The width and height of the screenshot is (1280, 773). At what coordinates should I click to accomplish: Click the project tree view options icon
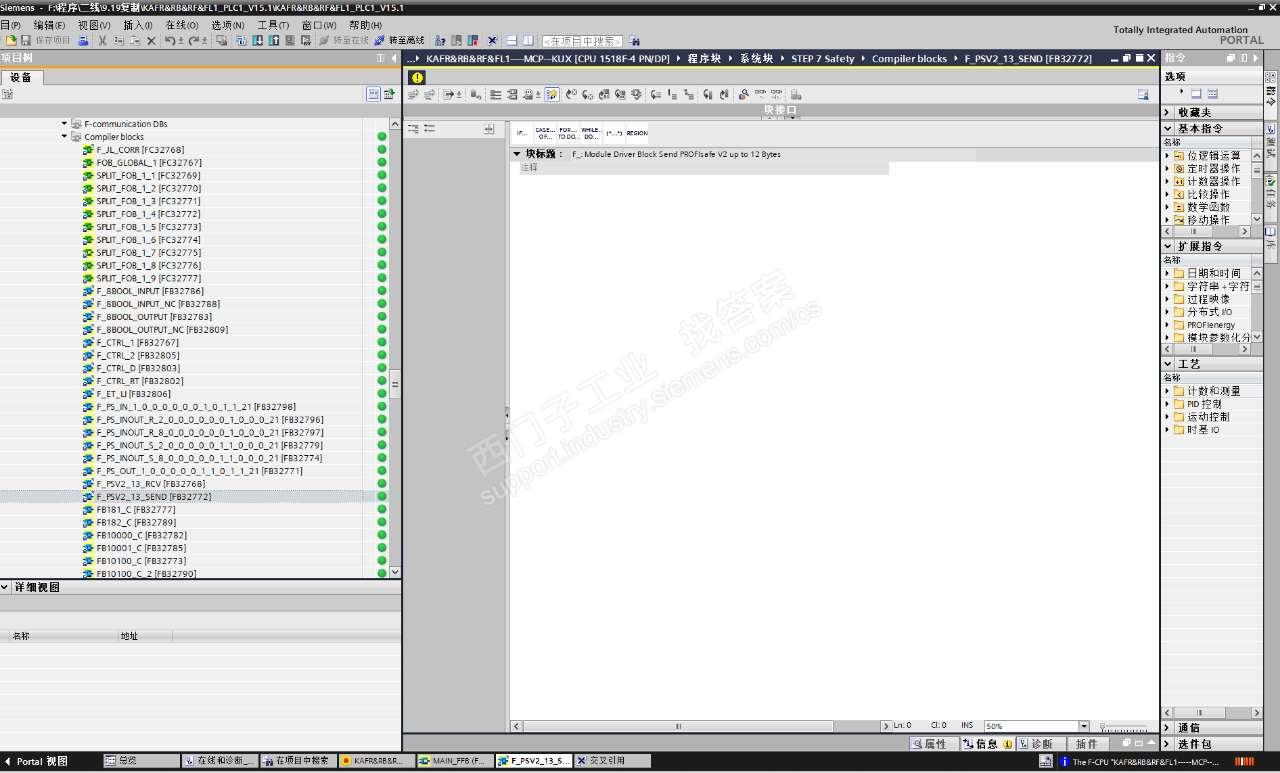373,94
